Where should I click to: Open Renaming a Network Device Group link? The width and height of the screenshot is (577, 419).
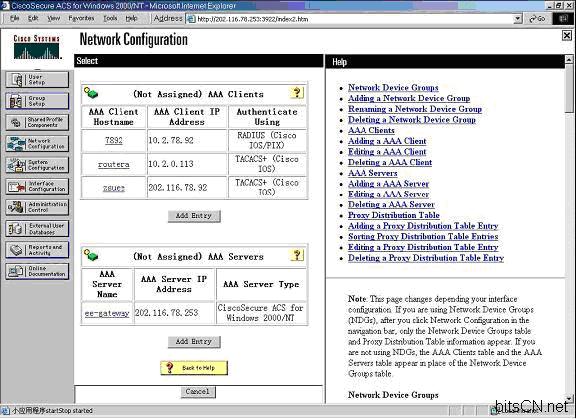coord(415,109)
